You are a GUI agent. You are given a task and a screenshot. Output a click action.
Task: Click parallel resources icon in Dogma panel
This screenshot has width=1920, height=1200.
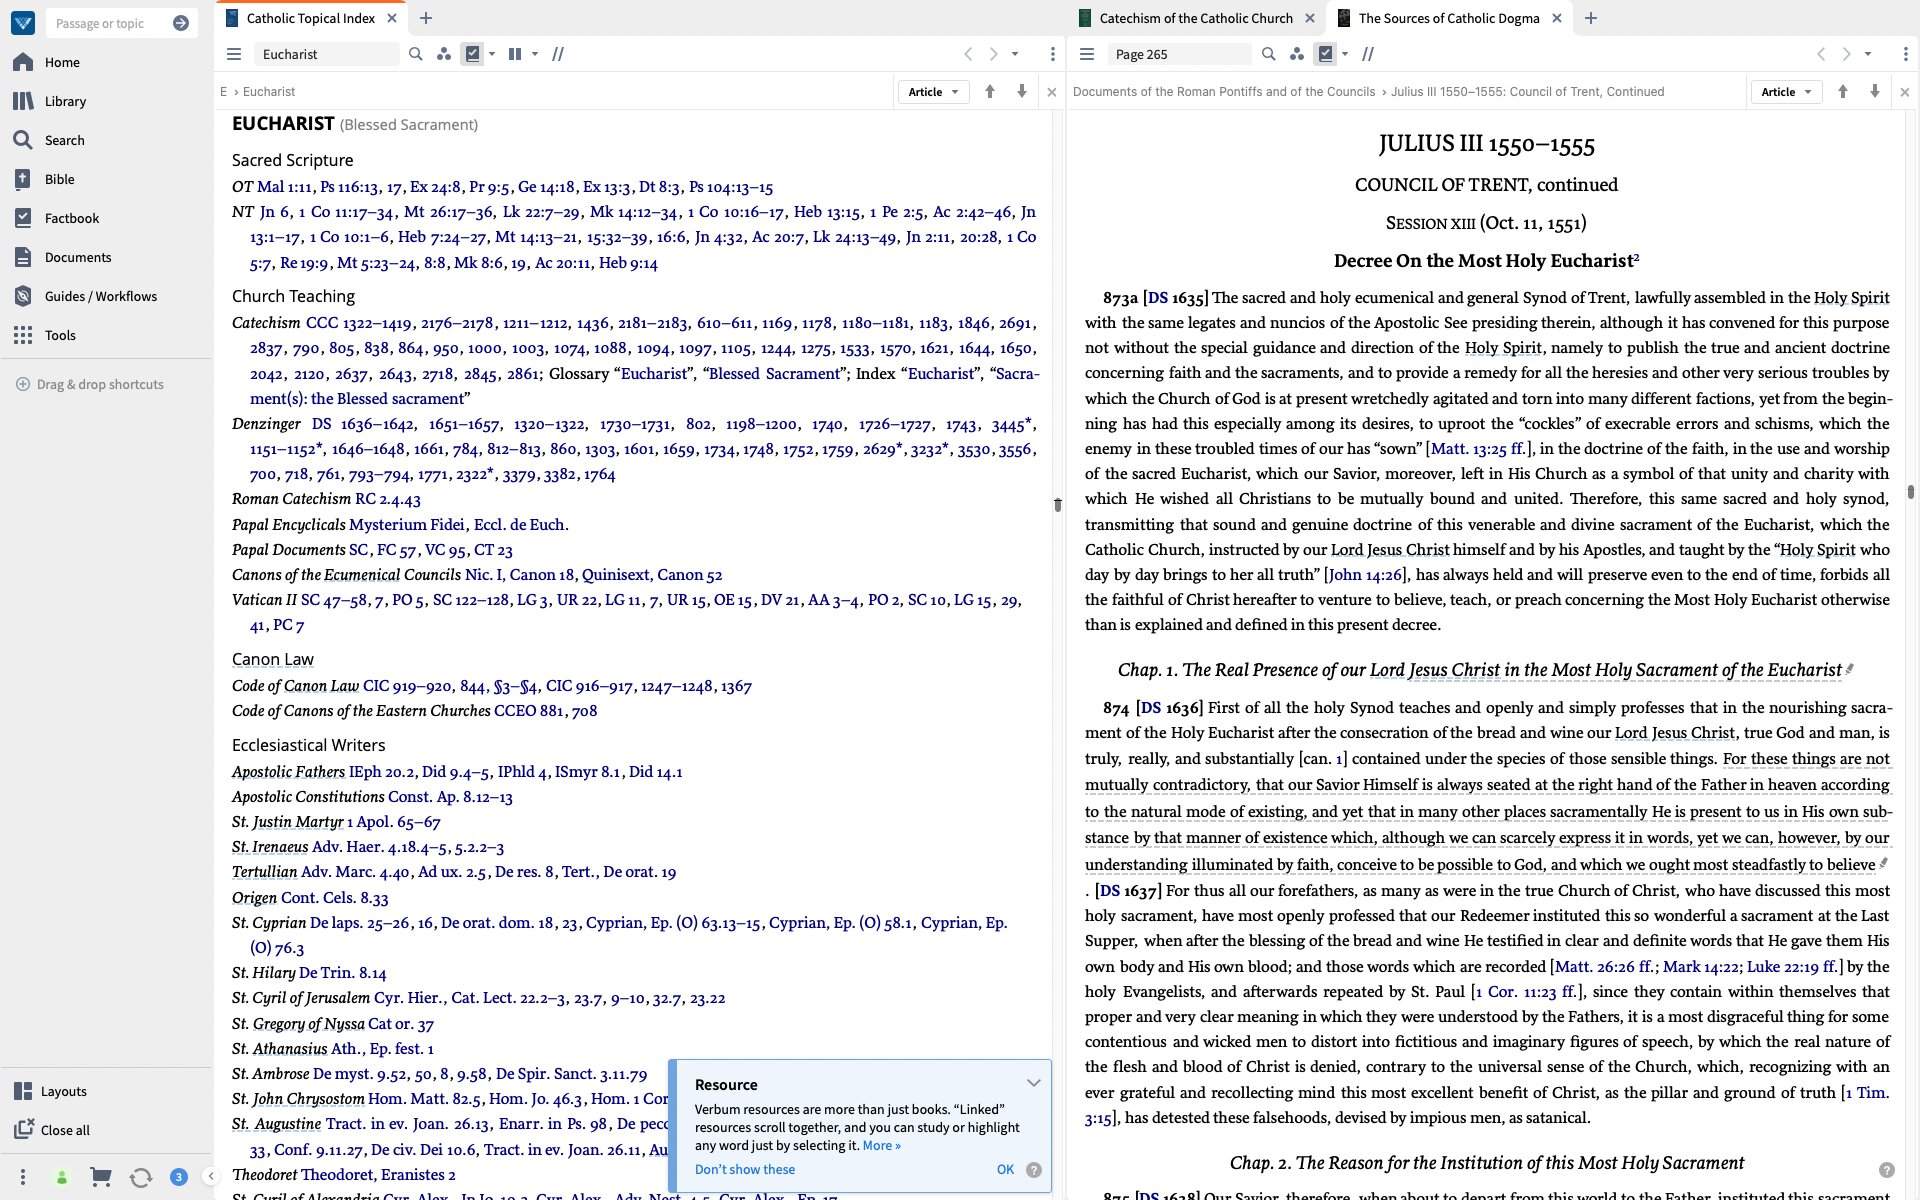click(x=1368, y=54)
